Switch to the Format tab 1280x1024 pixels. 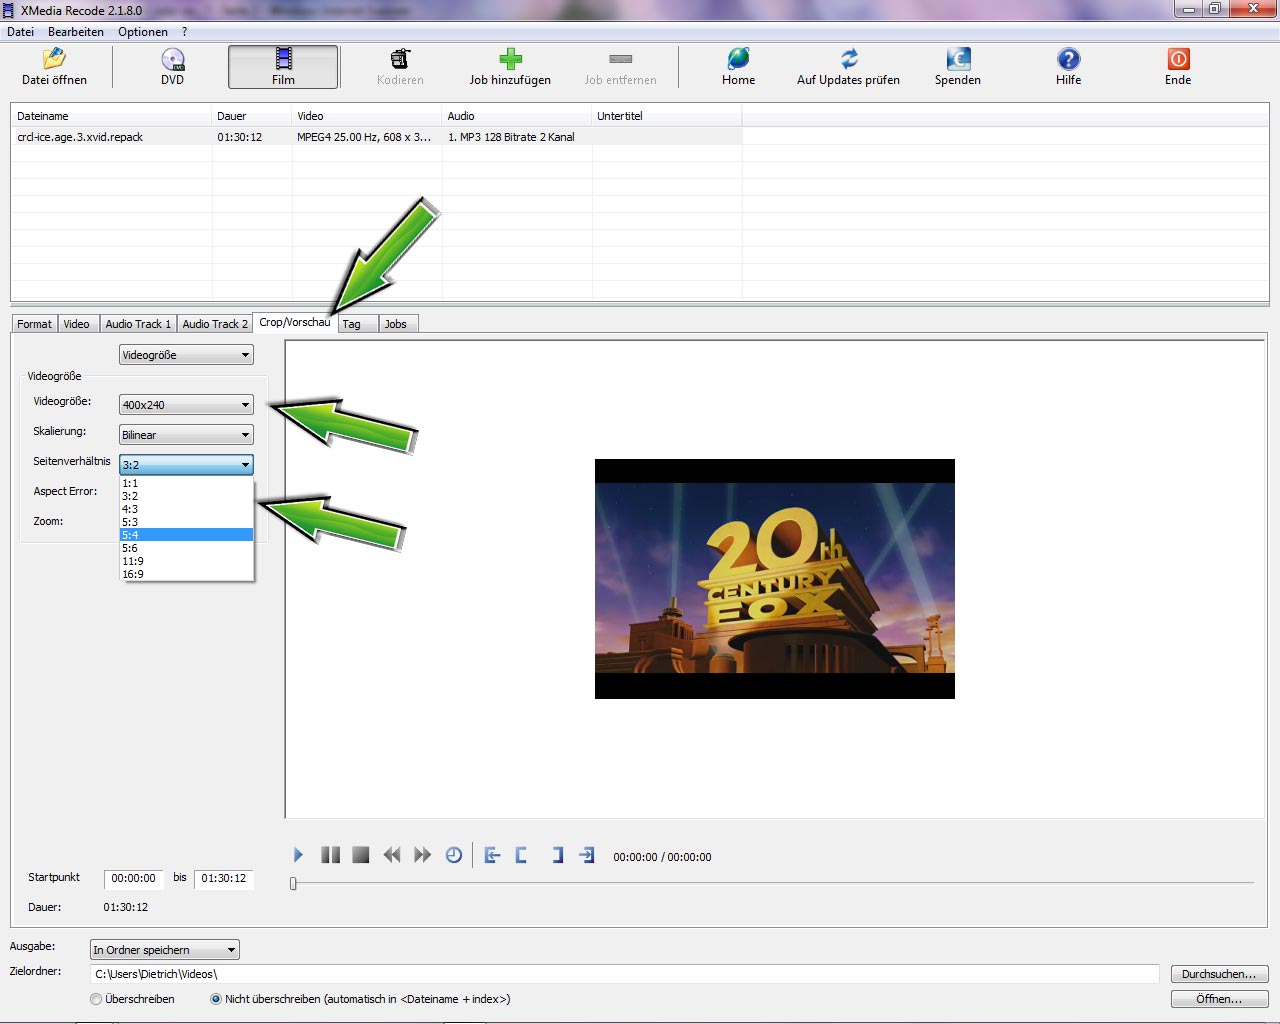(34, 324)
